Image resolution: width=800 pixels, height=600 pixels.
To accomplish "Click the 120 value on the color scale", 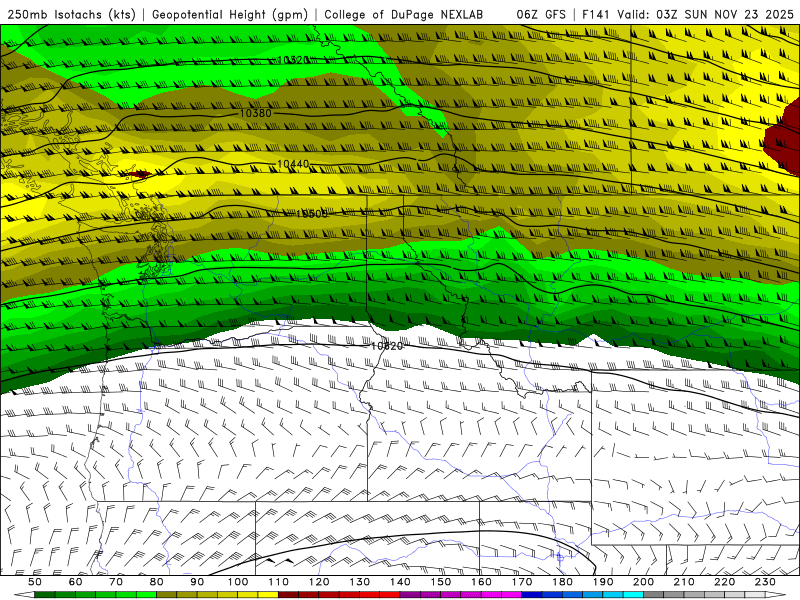I will coord(319,582).
